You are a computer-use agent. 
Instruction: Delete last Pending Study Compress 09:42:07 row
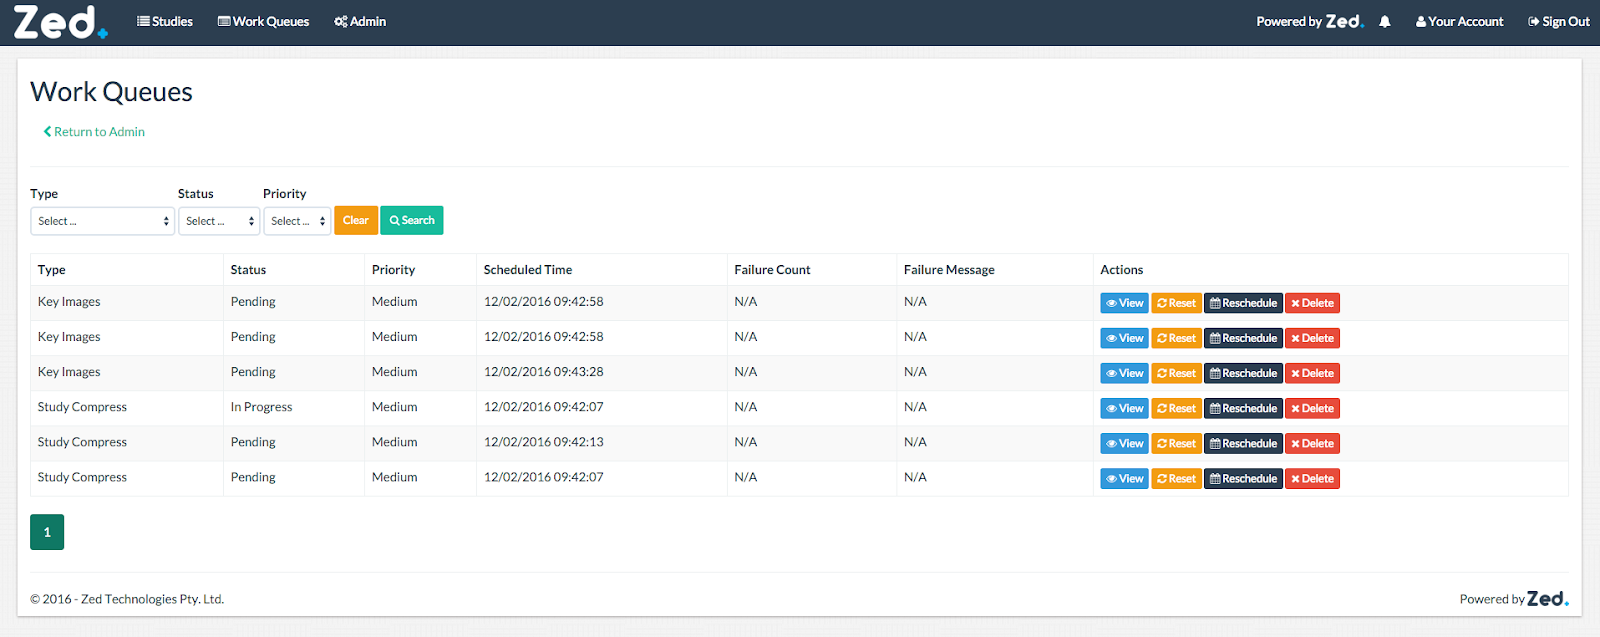point(1312,479)
